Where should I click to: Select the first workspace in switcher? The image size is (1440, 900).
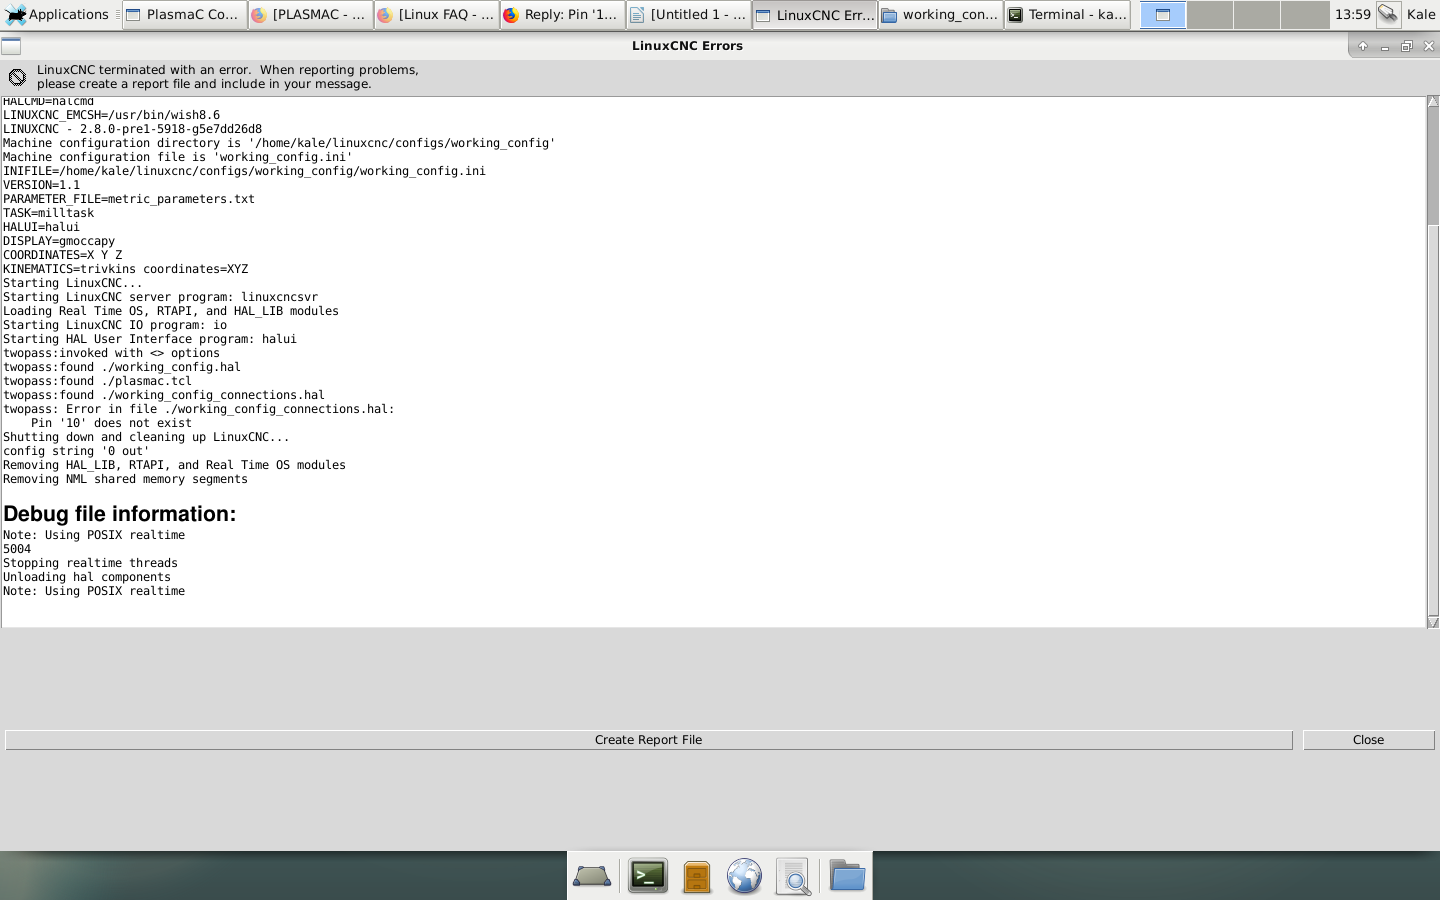1162,15
